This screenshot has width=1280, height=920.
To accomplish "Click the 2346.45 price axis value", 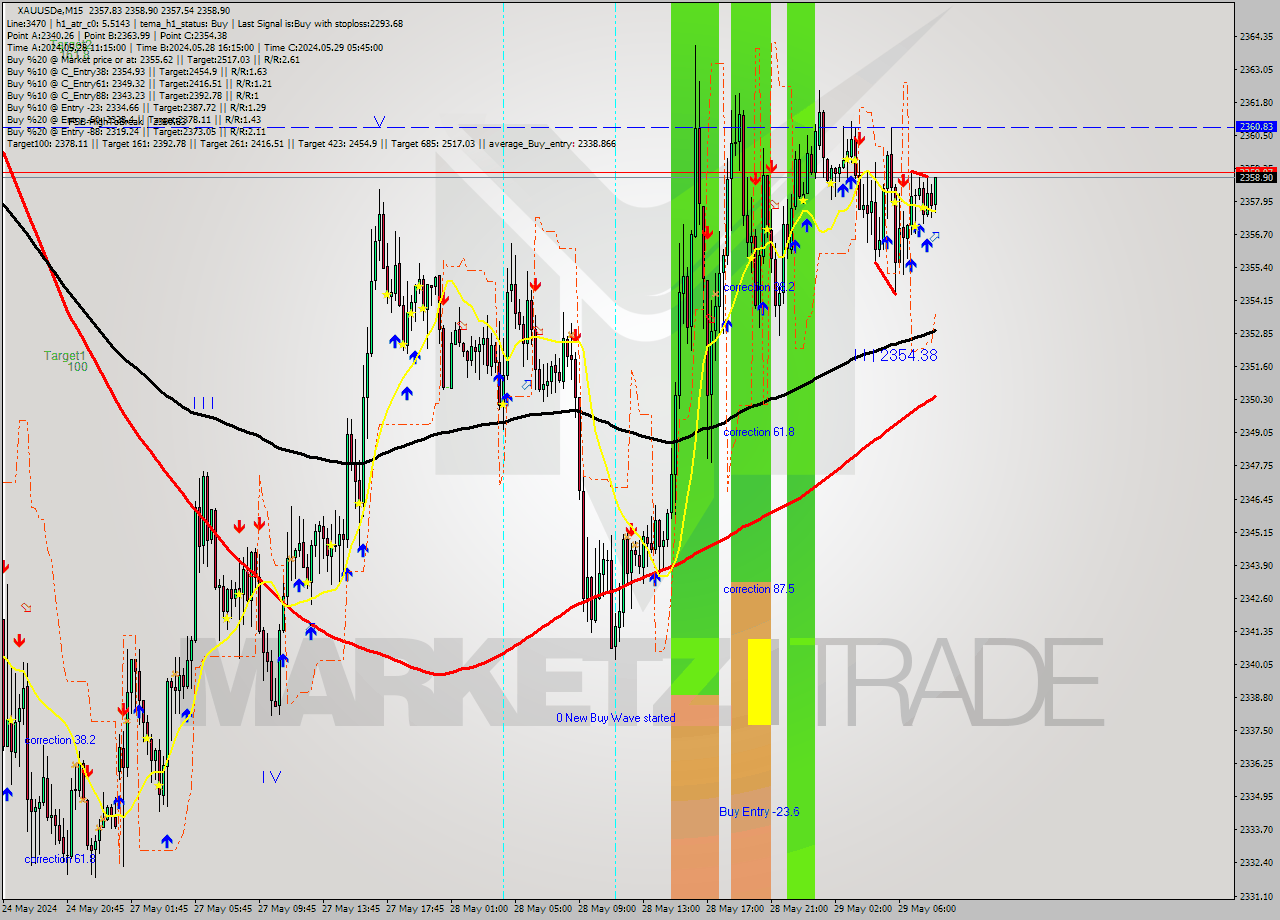I will [1256, 499].
